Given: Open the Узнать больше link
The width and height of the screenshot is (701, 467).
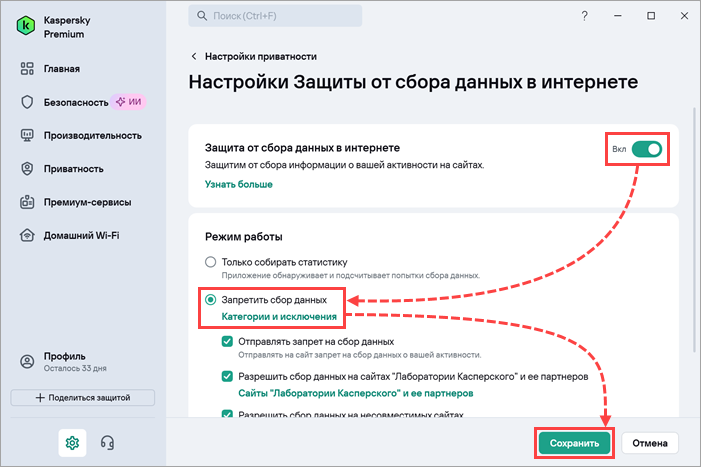Looking at the screenshot, I should coord(239,184).
